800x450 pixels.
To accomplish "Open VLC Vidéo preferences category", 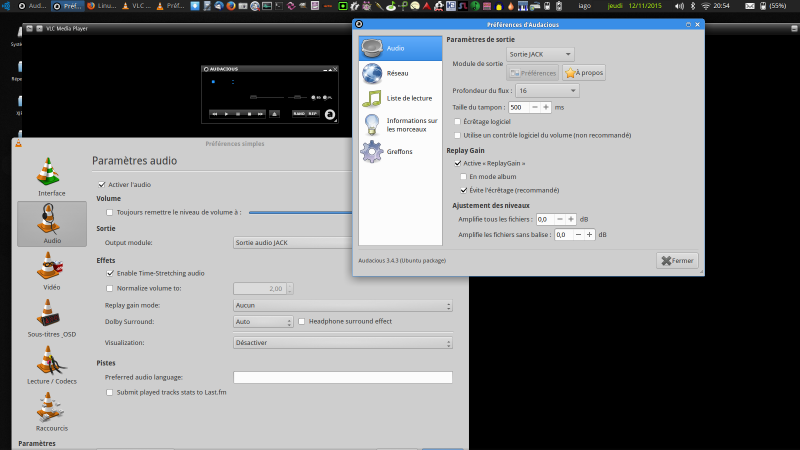I will tap(51, 269).
